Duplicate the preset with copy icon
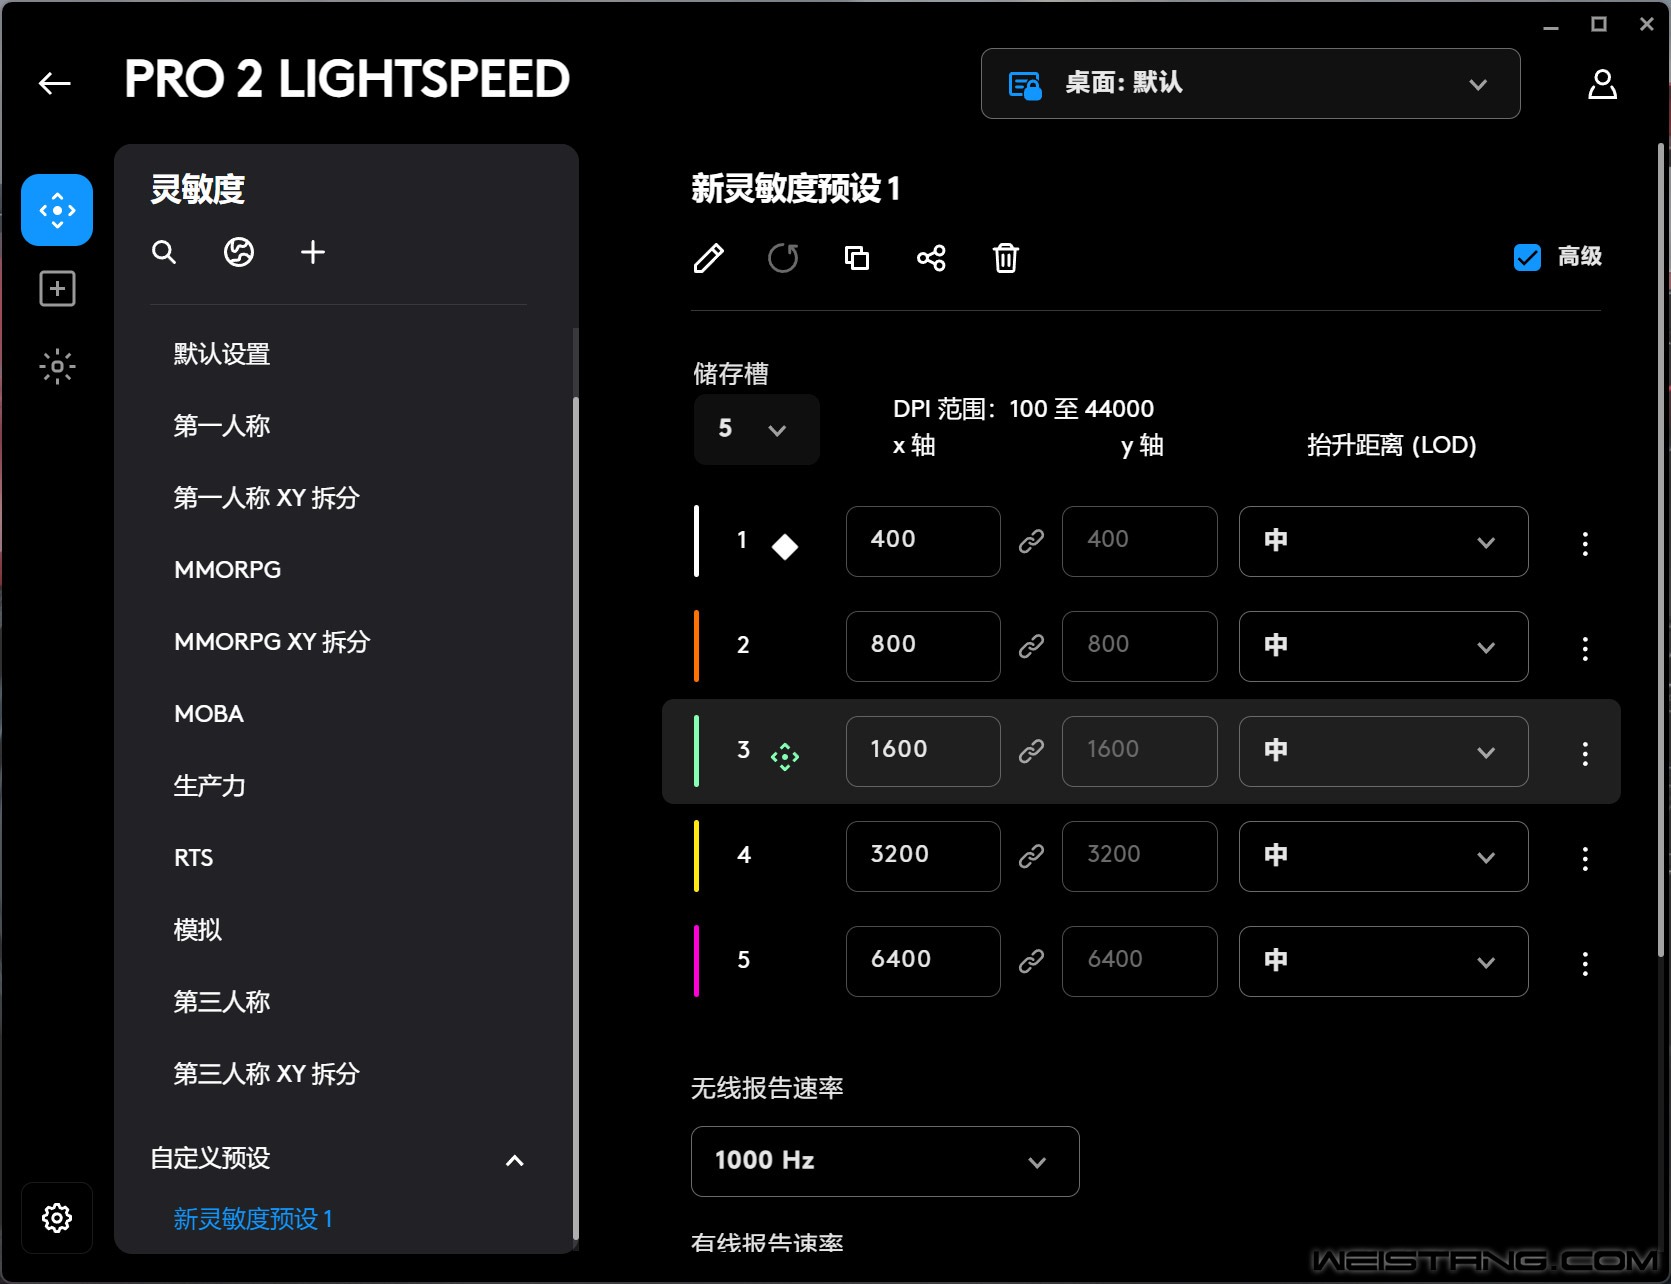Viewport: 1671px width, 1284px height. pyautogui.click(x=857, y=258)
